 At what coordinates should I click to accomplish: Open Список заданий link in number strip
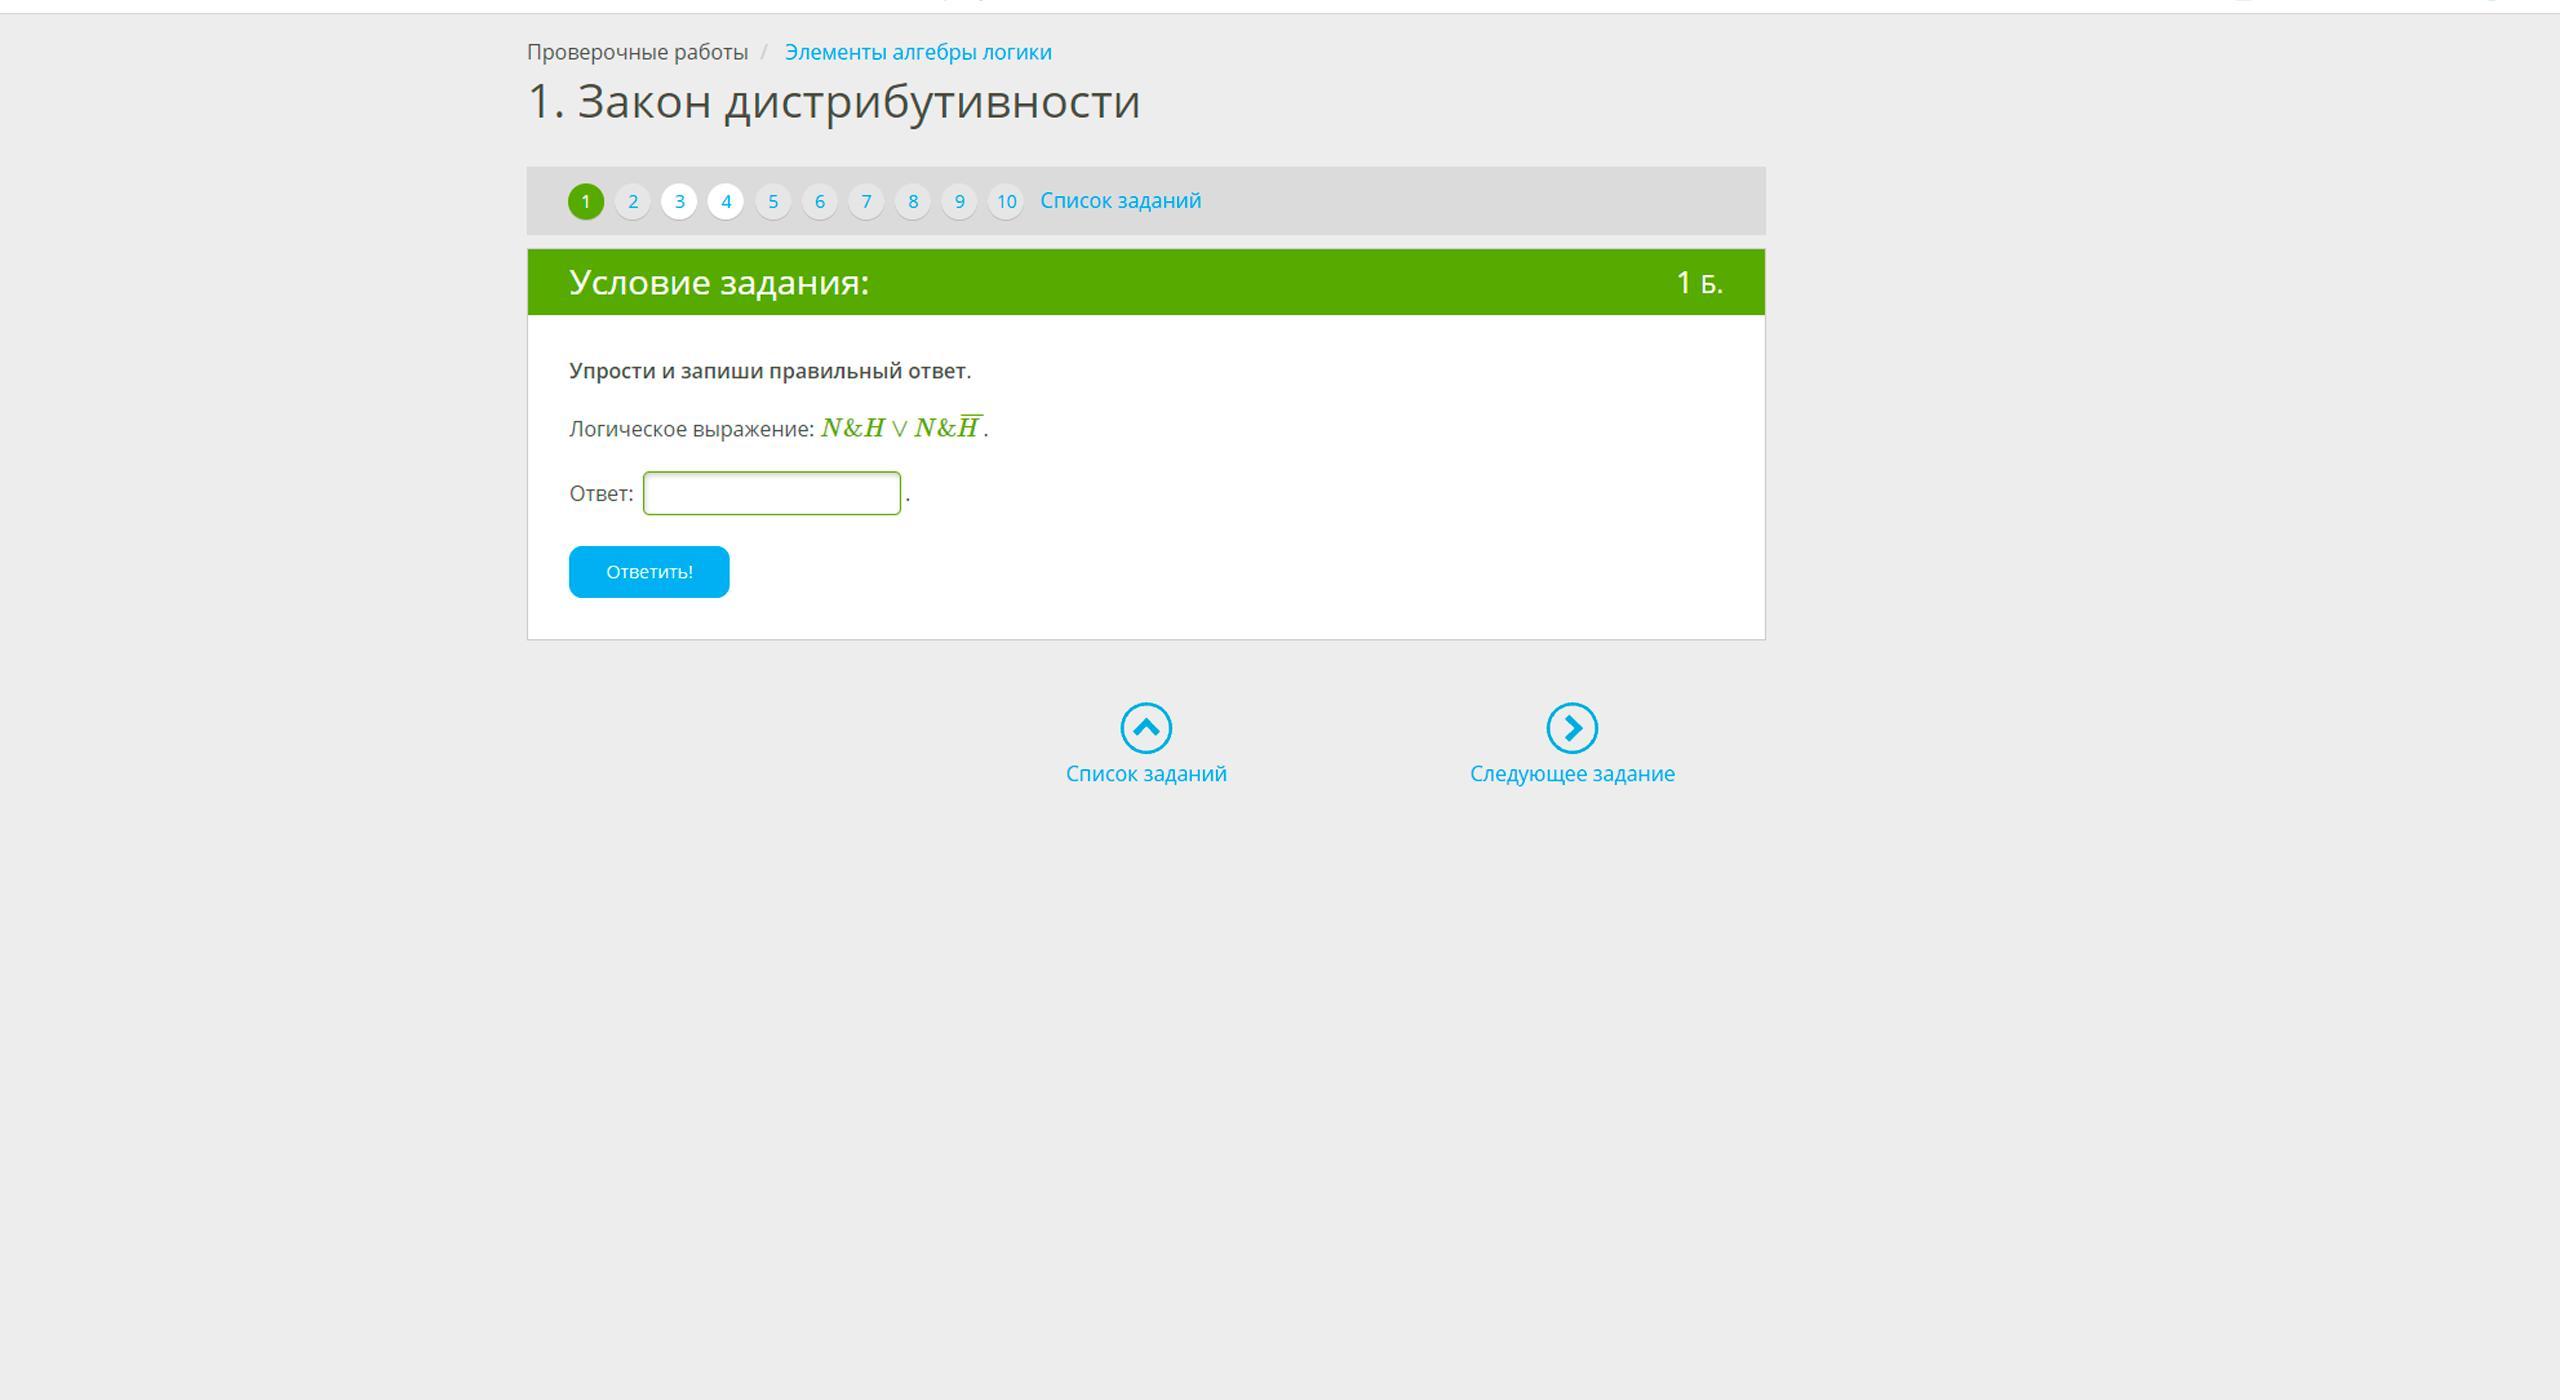click(1120, 200)
